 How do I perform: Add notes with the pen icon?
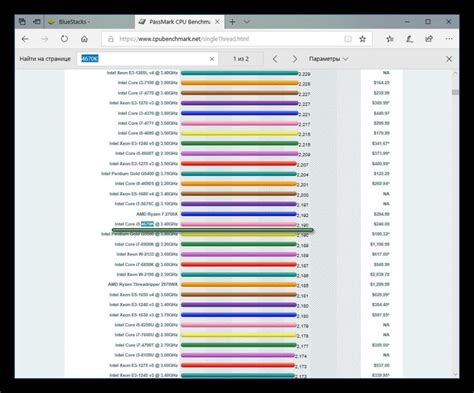click(409, 39)
